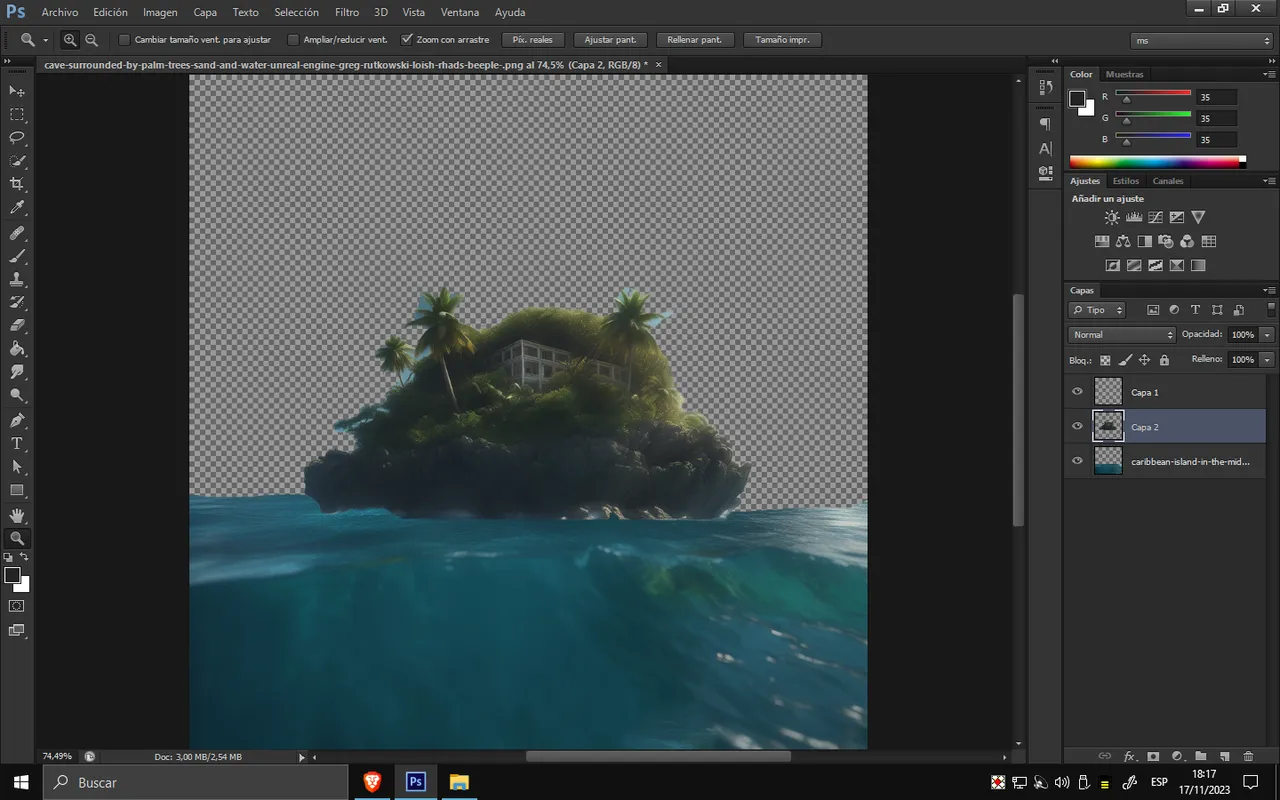Screen dimensions: 1280x800
Task: Open layer effects fx menu
Action: click(1130, 757)
